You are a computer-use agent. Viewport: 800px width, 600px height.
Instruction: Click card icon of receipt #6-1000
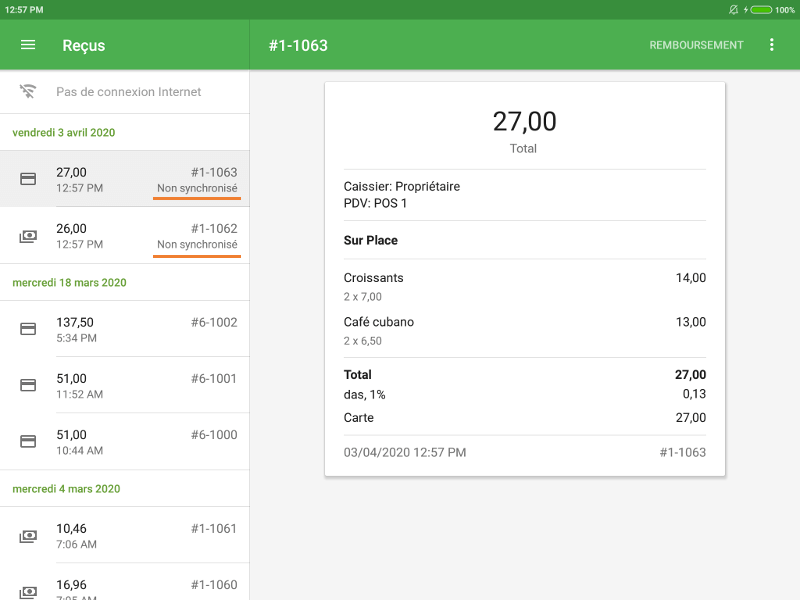pyautogui.click(x=28, y=442)
